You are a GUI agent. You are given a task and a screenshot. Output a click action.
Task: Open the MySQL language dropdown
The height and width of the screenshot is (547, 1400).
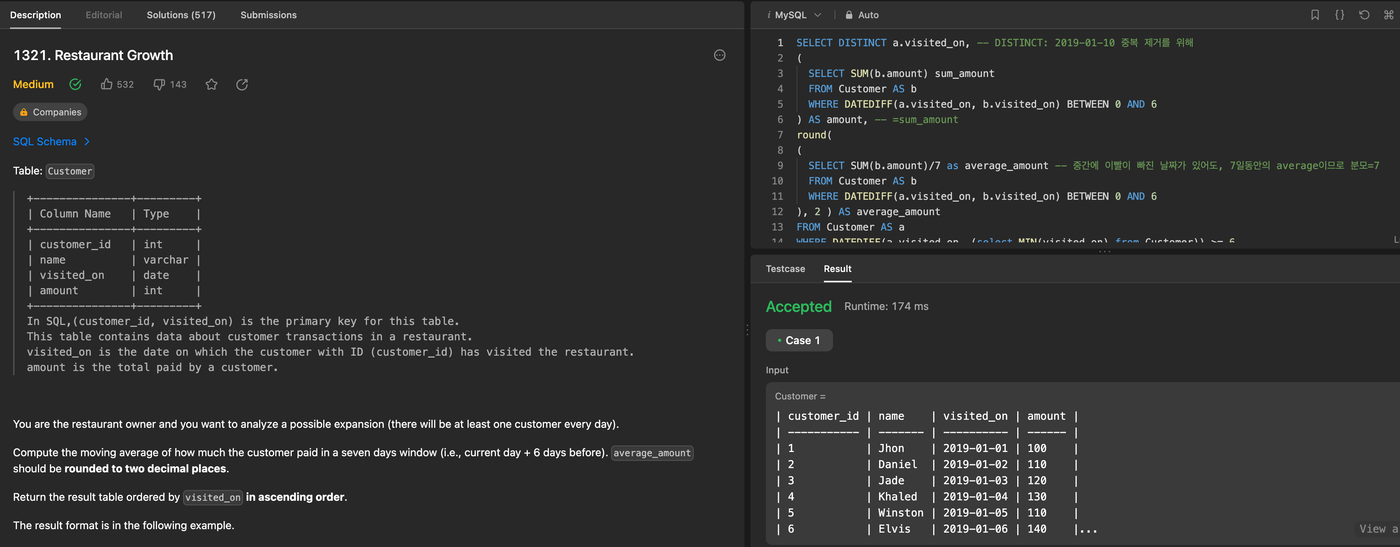[794, 15]
